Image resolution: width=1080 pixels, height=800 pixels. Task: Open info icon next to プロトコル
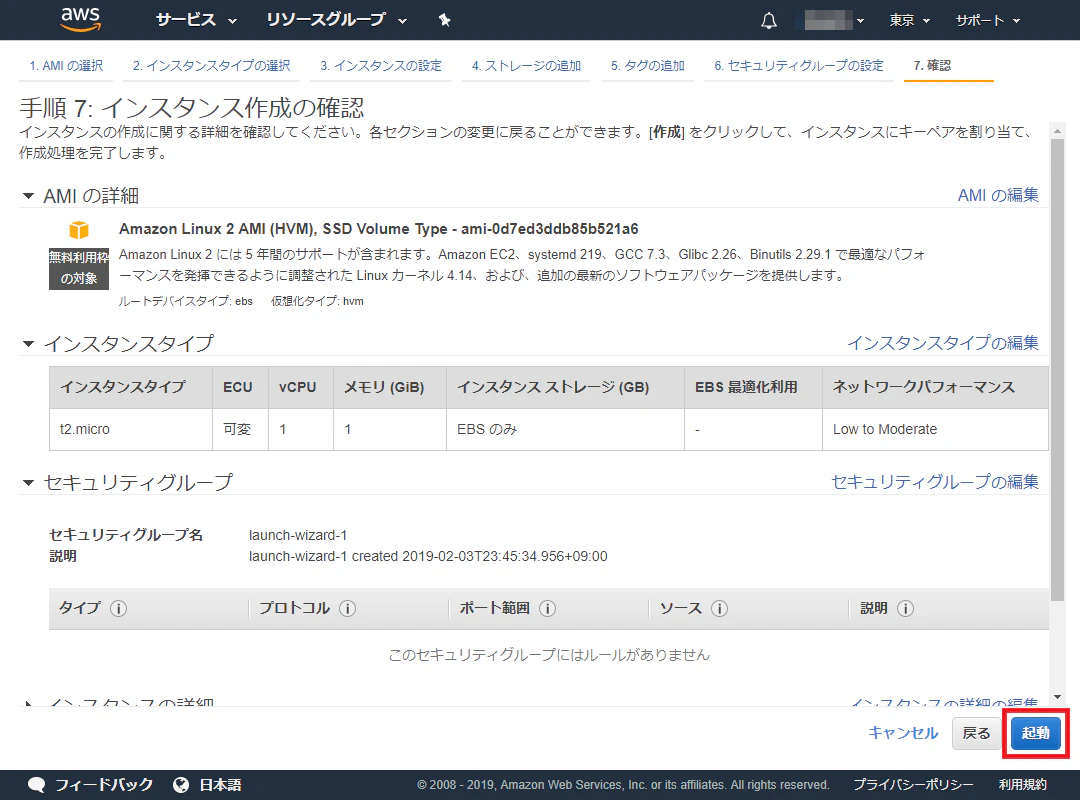(x=348, y=608)
